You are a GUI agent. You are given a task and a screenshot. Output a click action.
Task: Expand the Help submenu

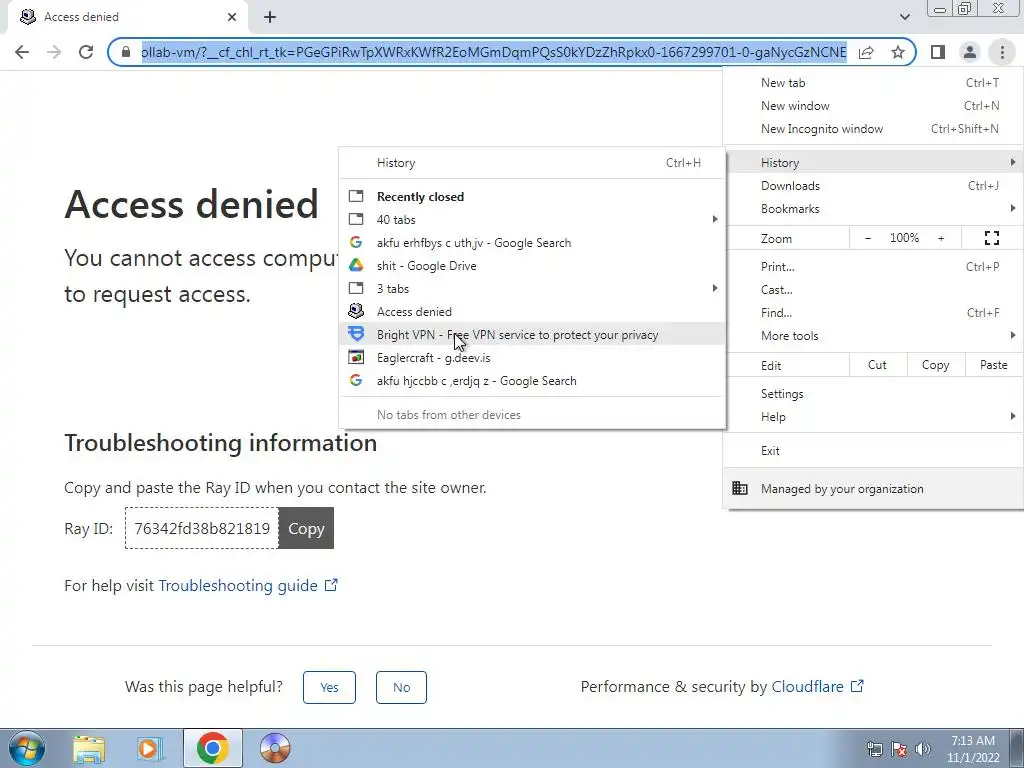(872, 417)
